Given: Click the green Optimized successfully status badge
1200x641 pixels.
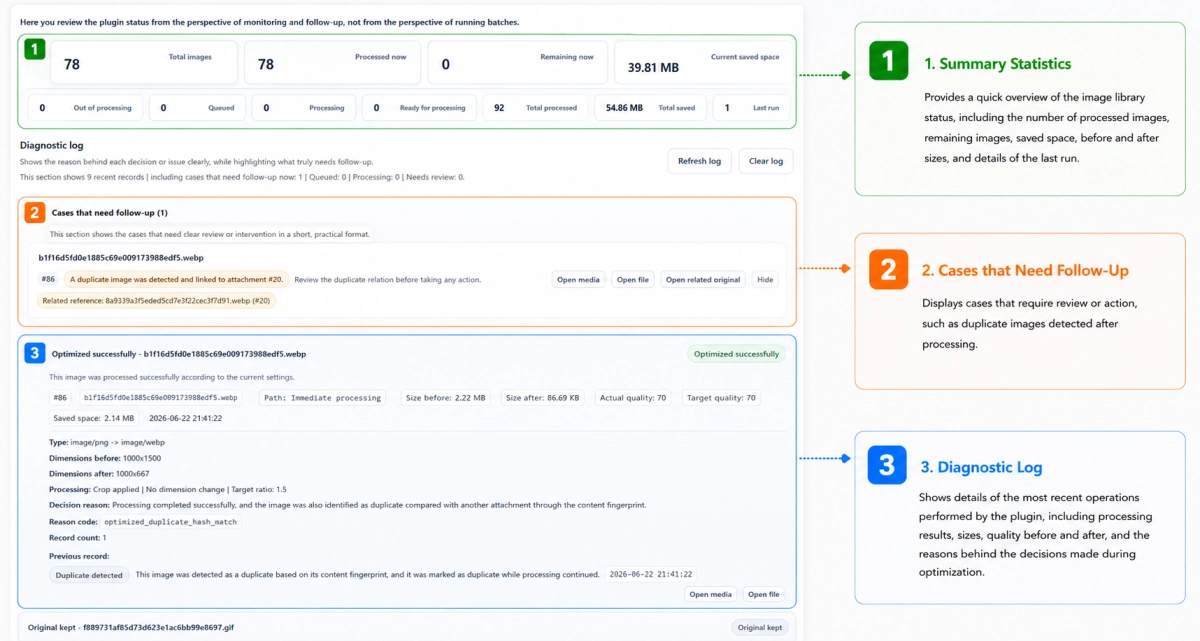Looking at the screenshot, I should pos(736,354).
